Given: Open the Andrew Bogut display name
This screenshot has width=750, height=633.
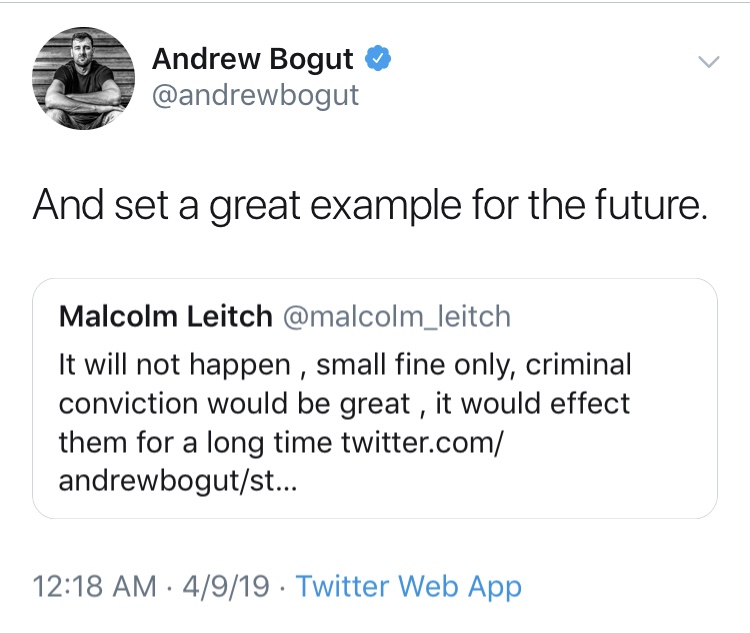Looking at the screenshot, I should (253, 59).
